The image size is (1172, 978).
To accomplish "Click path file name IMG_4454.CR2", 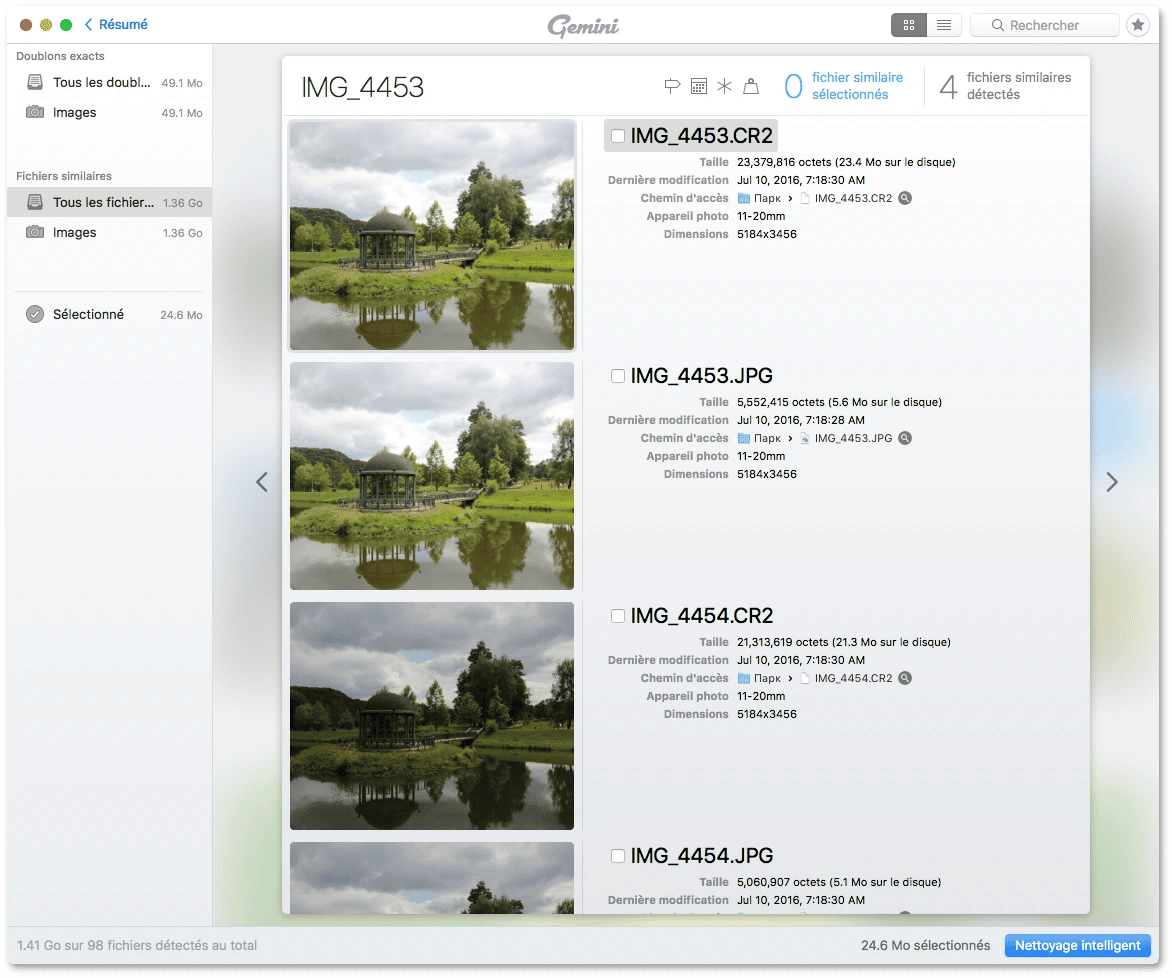I will [853, 678].
